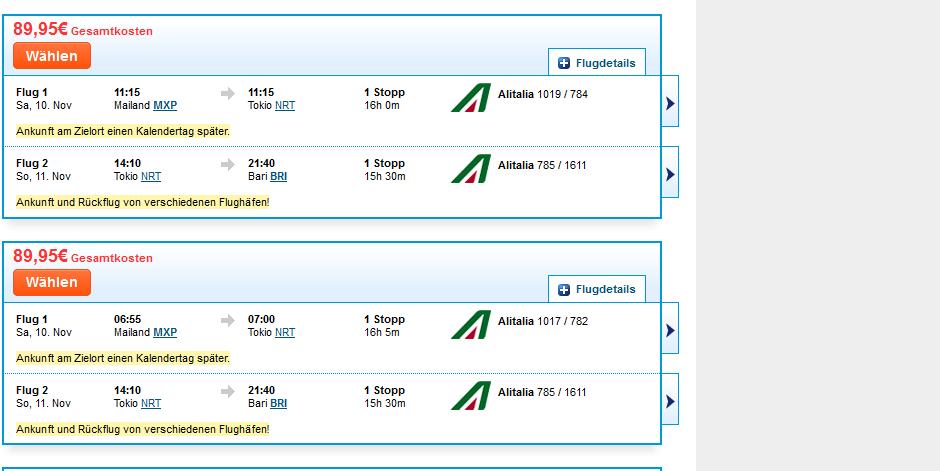Click the gray arrow between Mailand 11:15 and Tokio

pyautogui.click(x=228, y=93)
